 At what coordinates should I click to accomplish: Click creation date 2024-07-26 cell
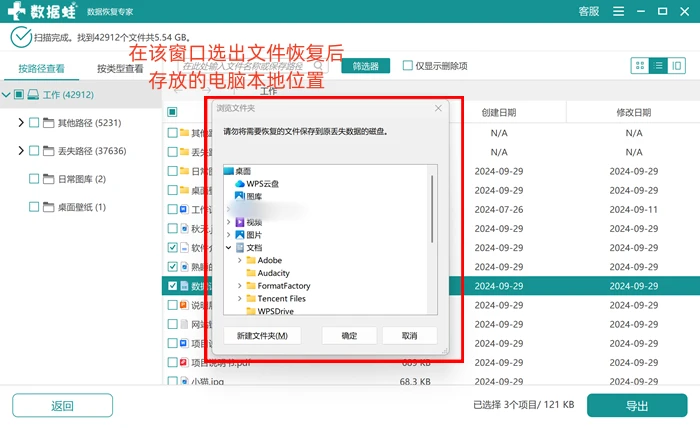[x=499, y=209]
